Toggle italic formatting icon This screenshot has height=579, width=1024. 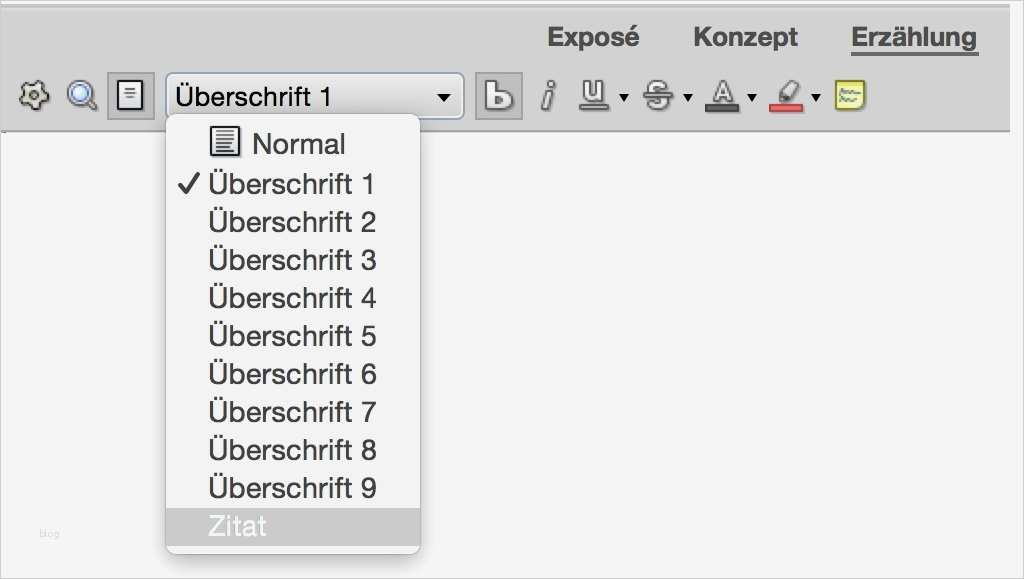(547, 96)
